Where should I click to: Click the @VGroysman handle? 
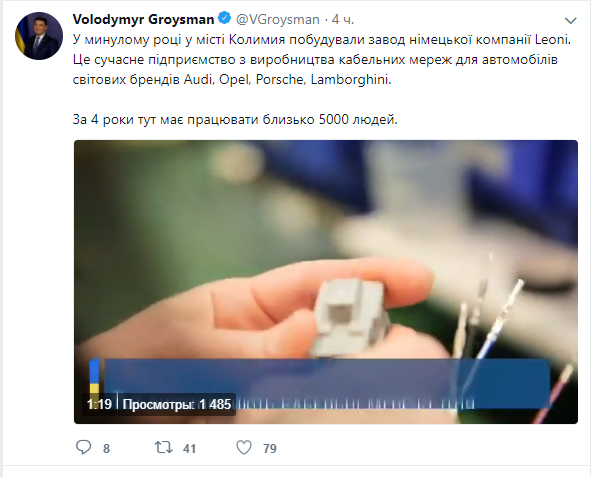277,19
